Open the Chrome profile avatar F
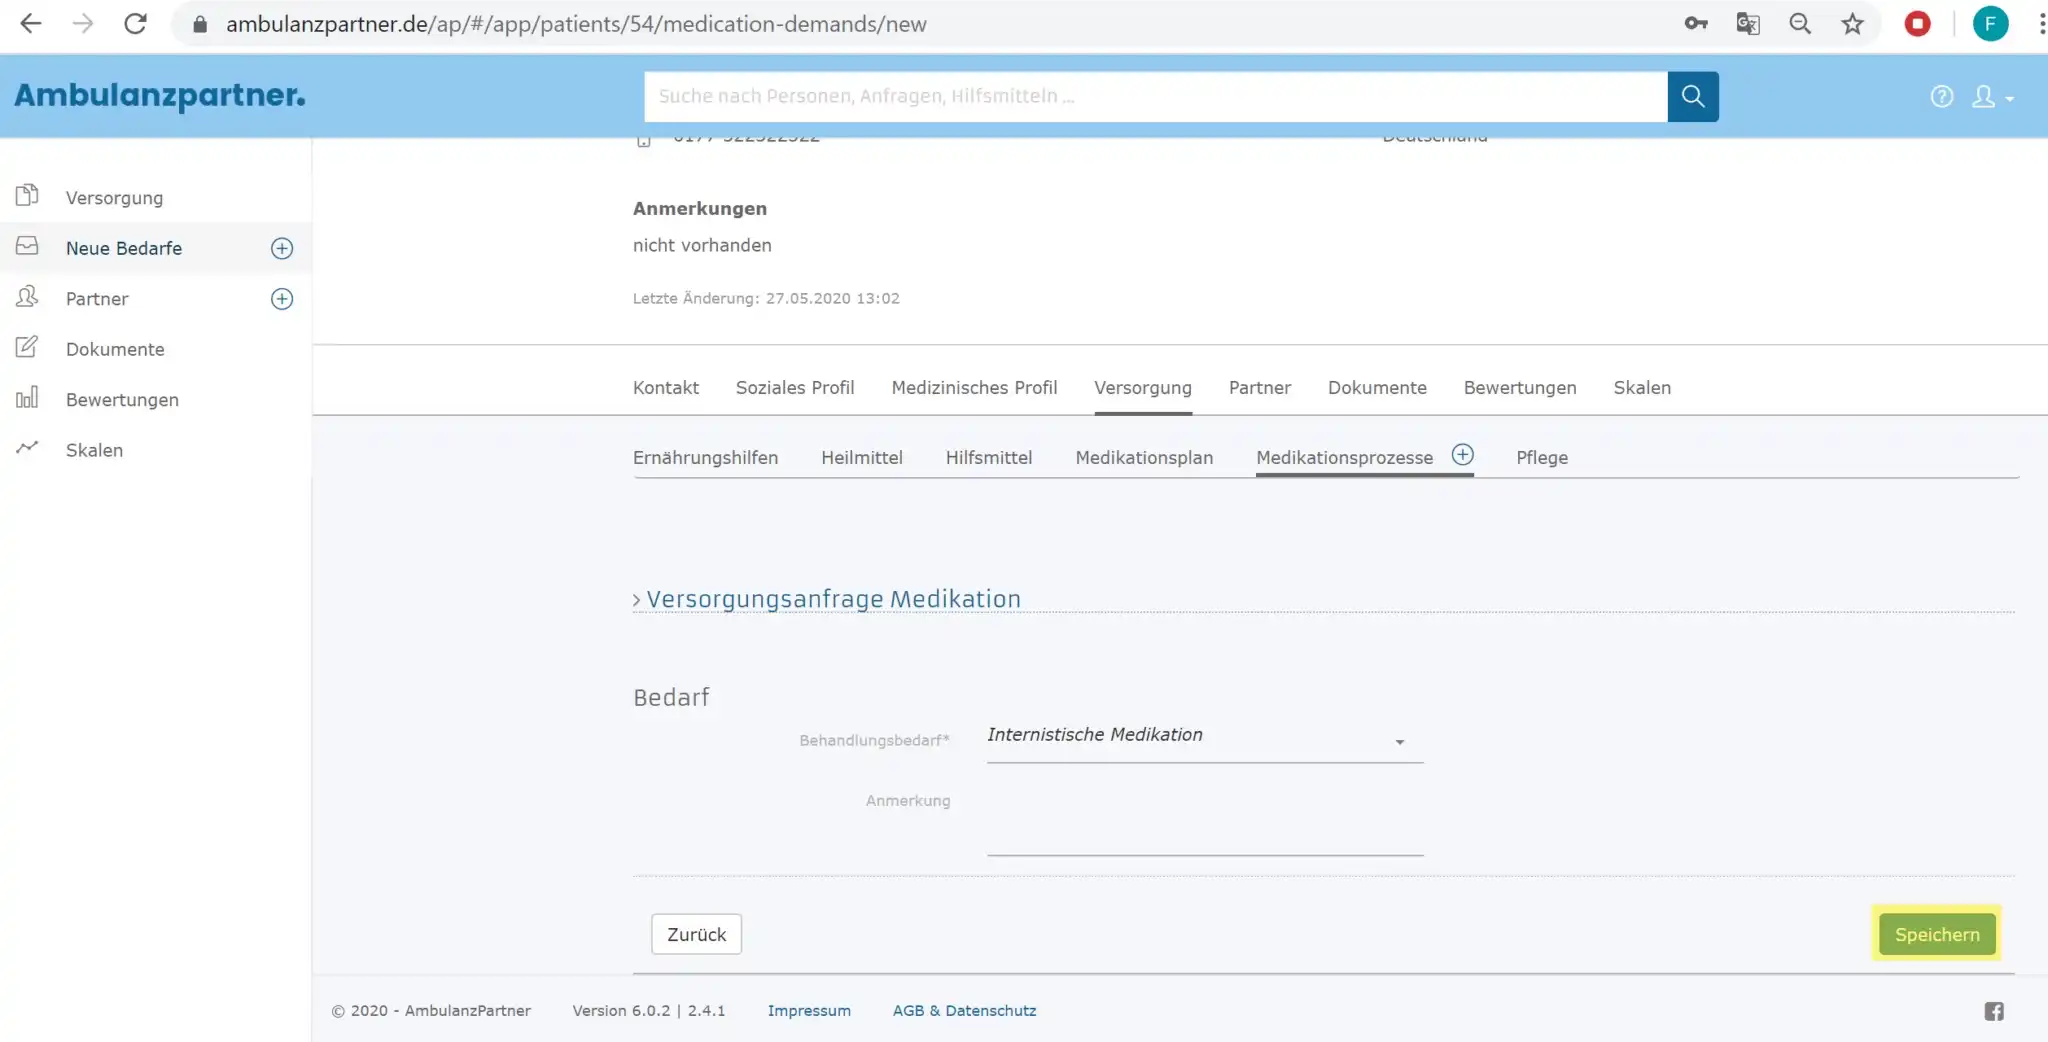This screenshot has width=2048, height=1042. click(1990, 24)
